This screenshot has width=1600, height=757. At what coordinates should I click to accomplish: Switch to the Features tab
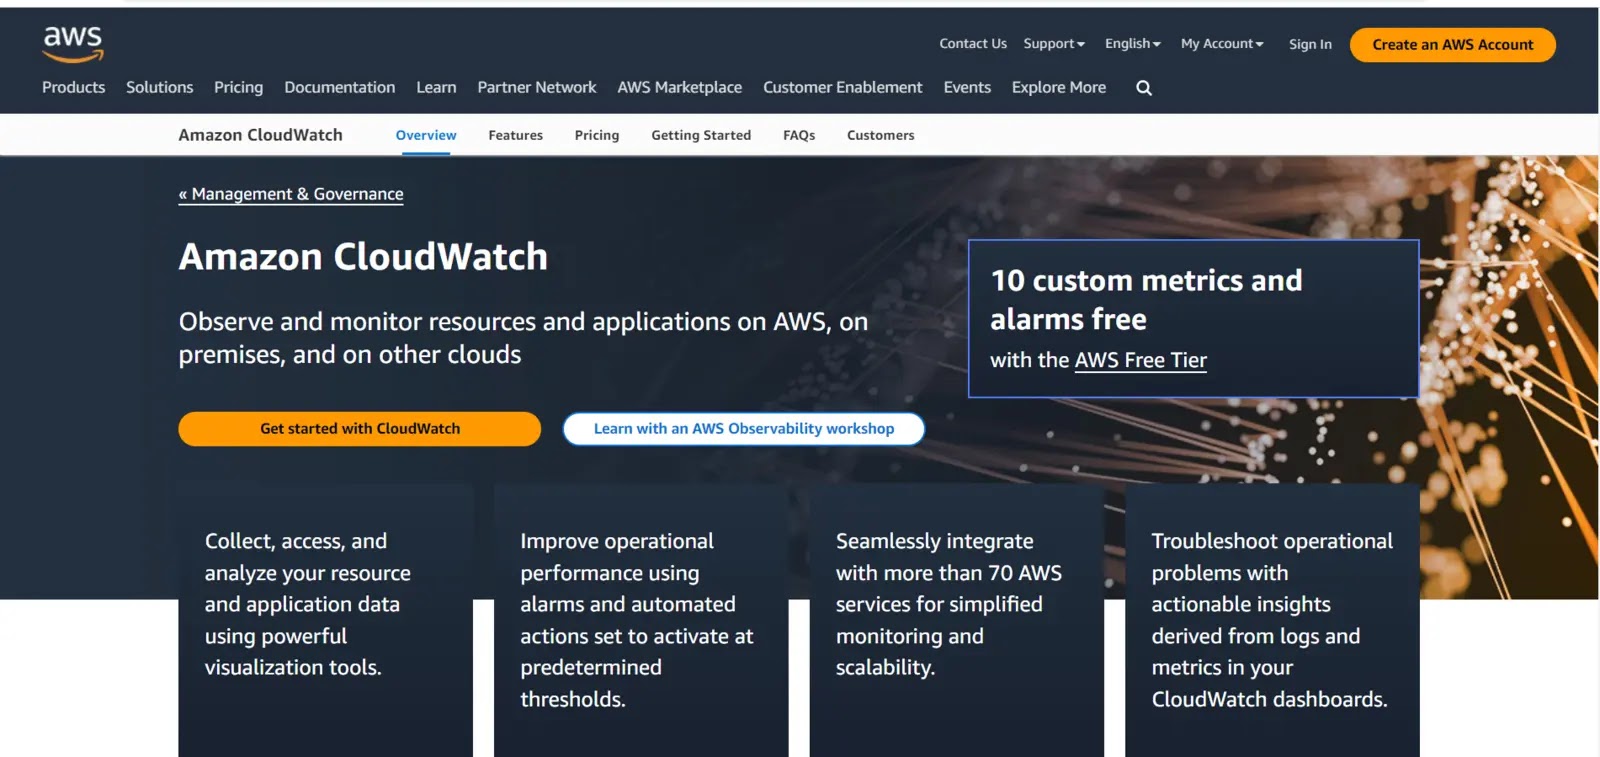[x=516, y=135]
